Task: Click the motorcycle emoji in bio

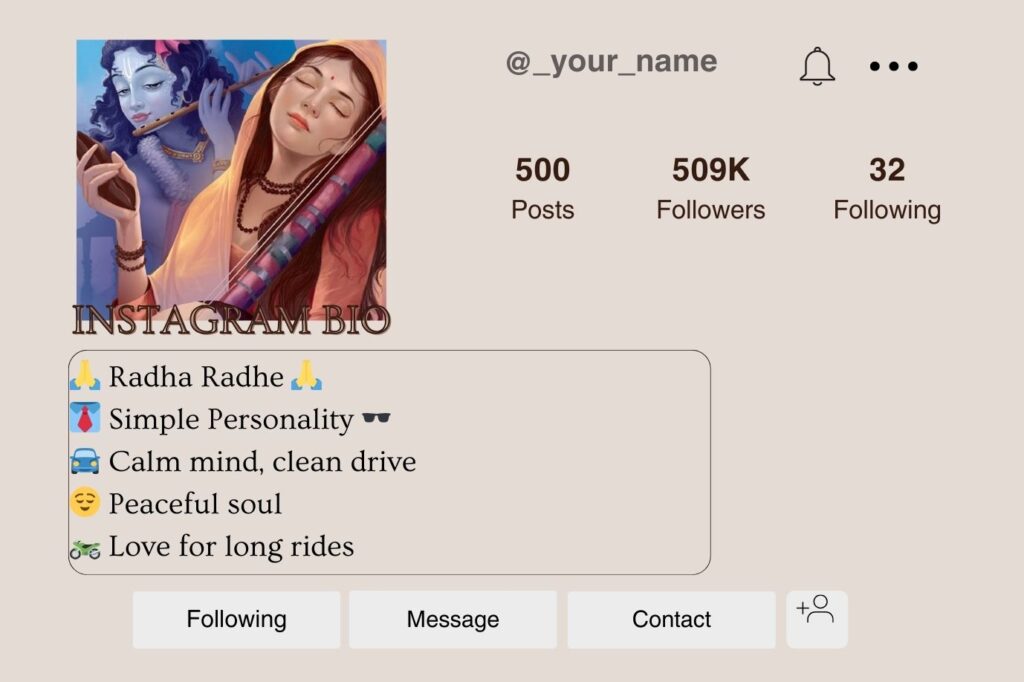Action: [x=86, y=547]
